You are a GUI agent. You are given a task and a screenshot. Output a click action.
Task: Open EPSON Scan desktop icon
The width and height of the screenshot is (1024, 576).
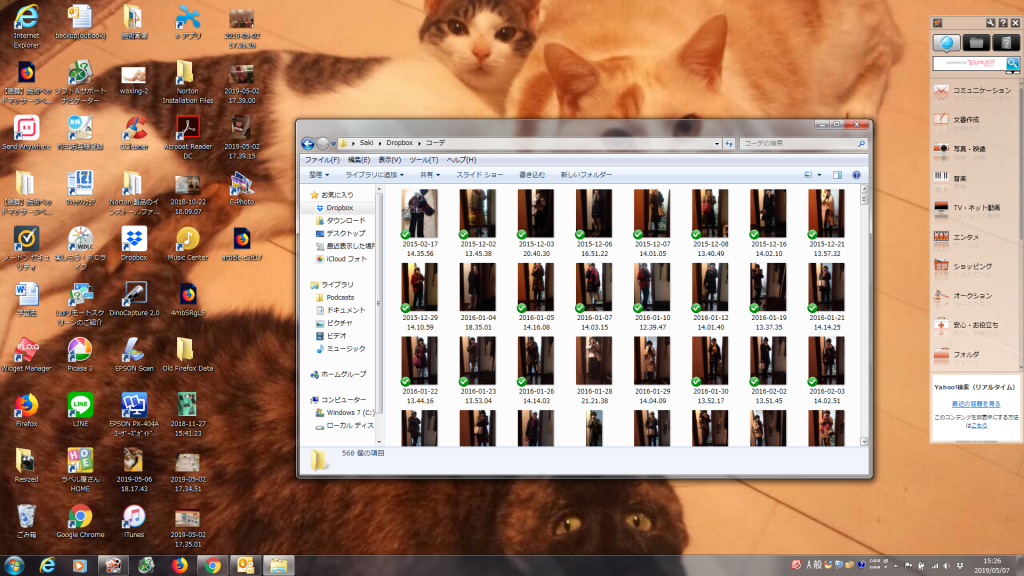click(134, 353)
